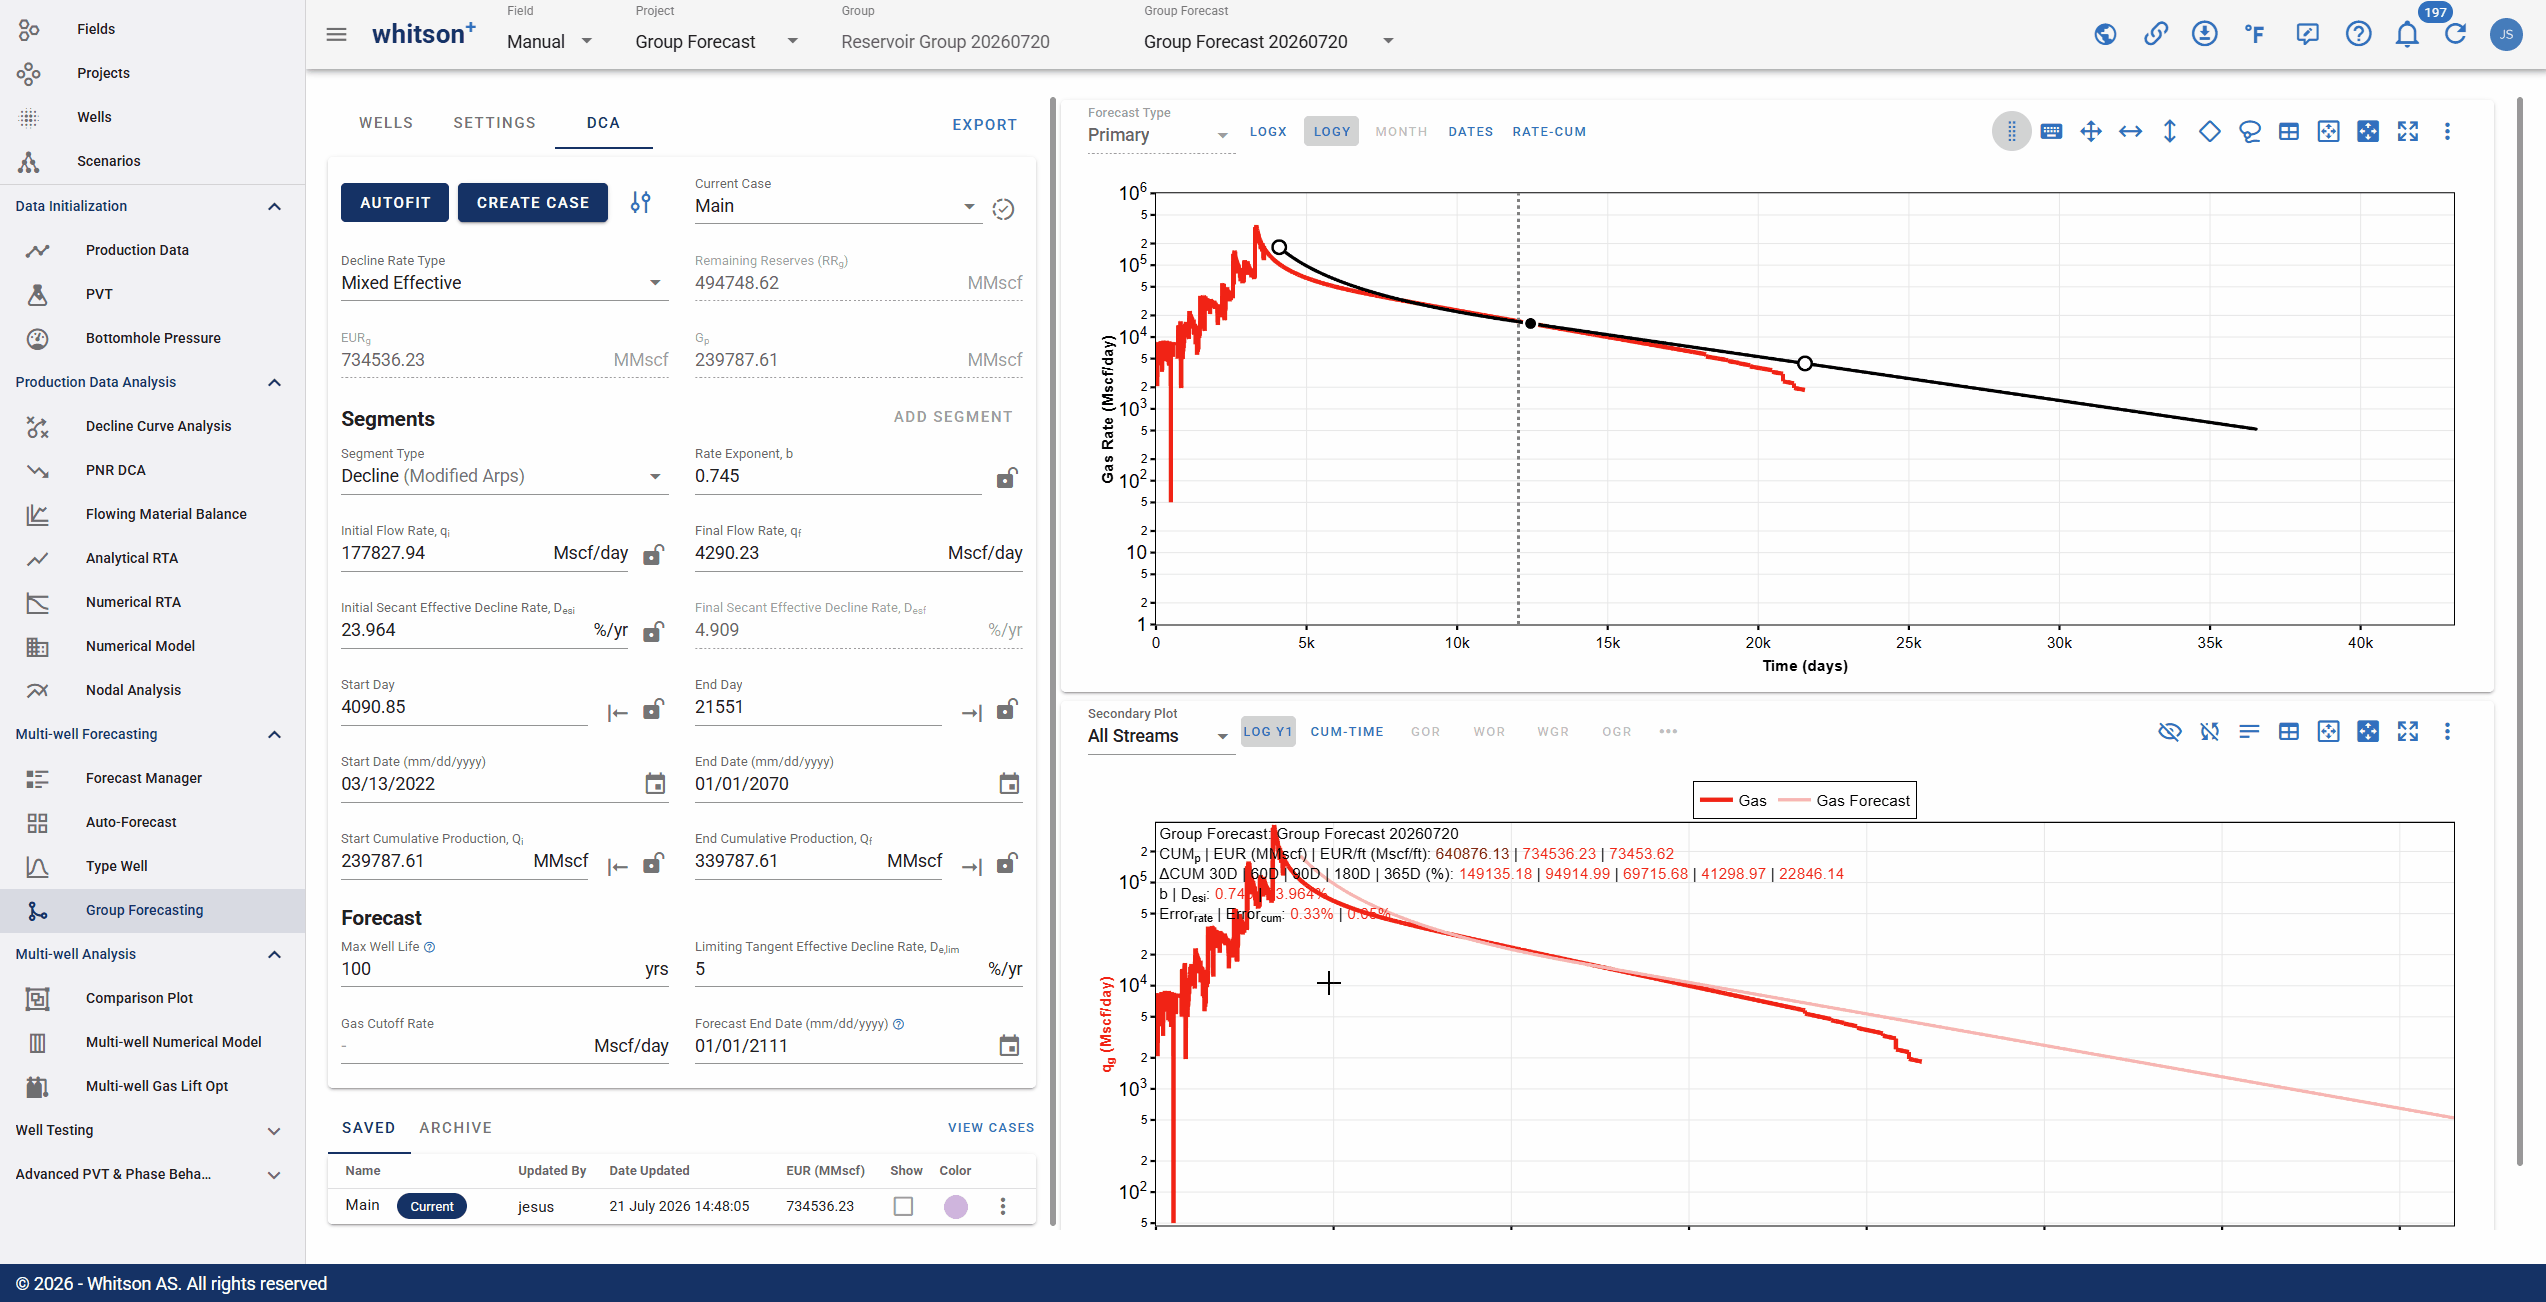The image size is (2546, 1302).
Task: Click the CREATE CASE button
Action: click(533, 203)
